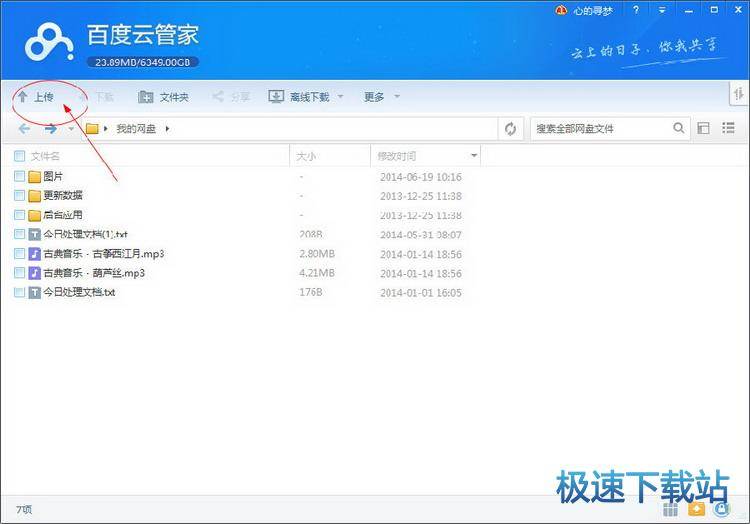Click the 今日处理文档.txt file icon
Viewport: 750px width, 524px height.
(x=34, y=292)
